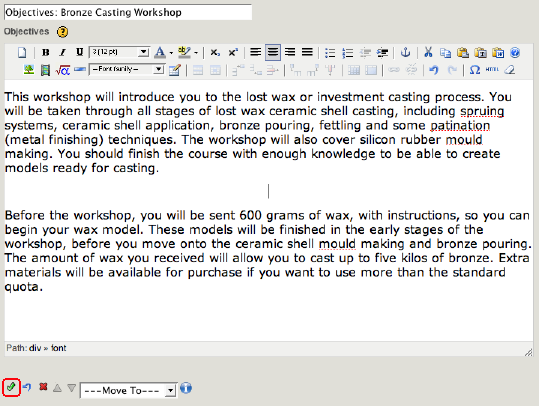Click the yellow Objectives help question mark
This screenshot has width=539, height=406.
[x=63, y=32]
